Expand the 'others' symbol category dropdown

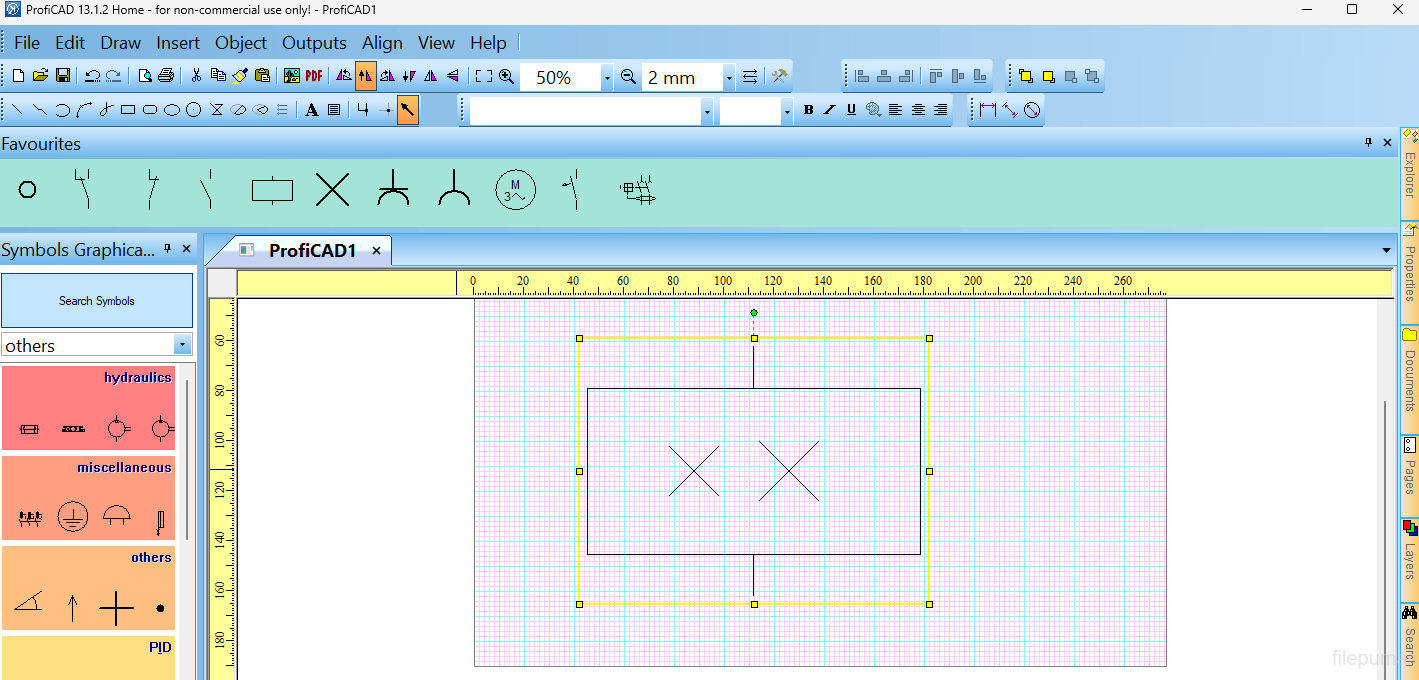click(x=182, y=345)
